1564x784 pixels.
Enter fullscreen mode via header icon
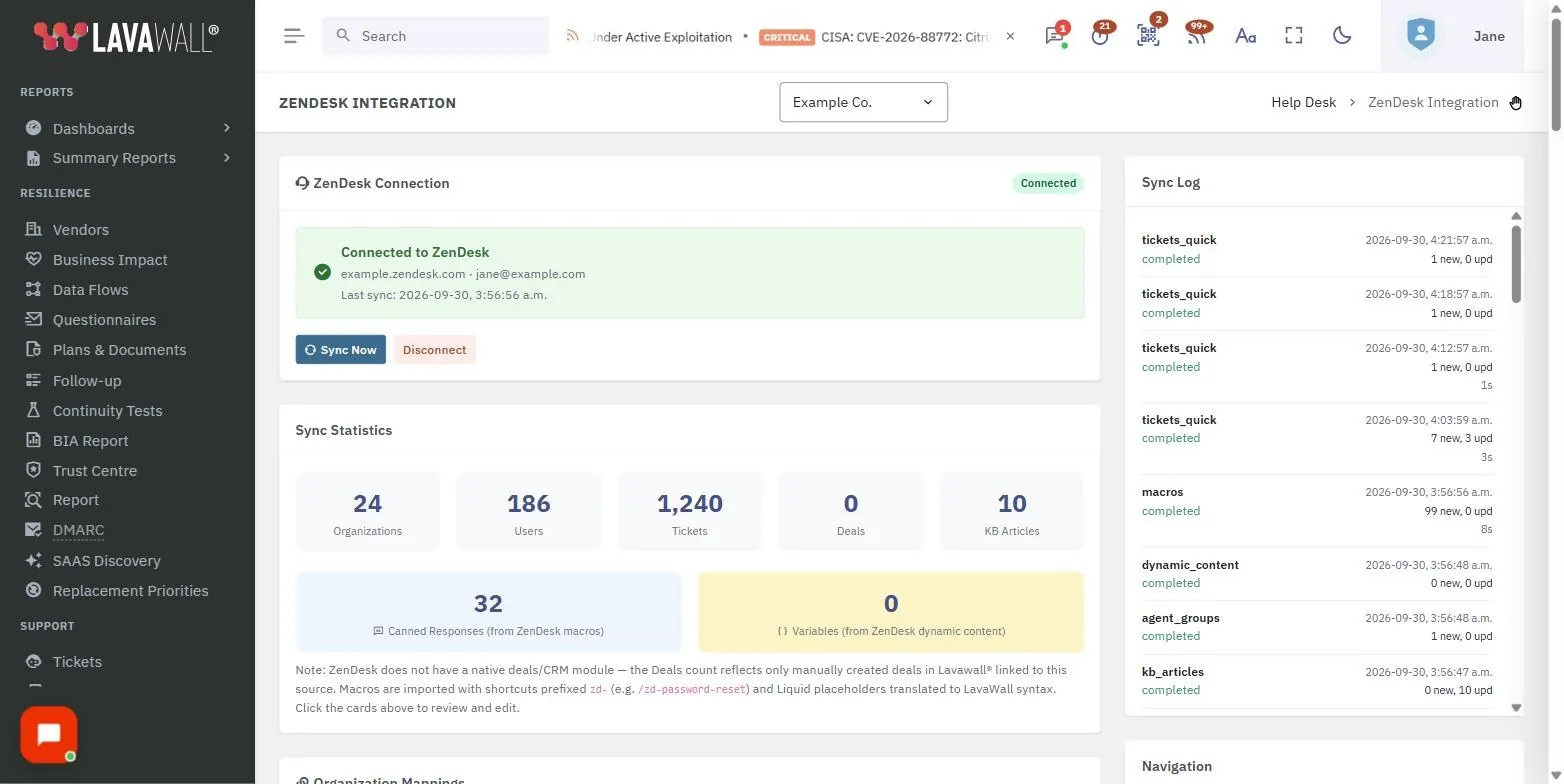click(x=1294, y=36)
